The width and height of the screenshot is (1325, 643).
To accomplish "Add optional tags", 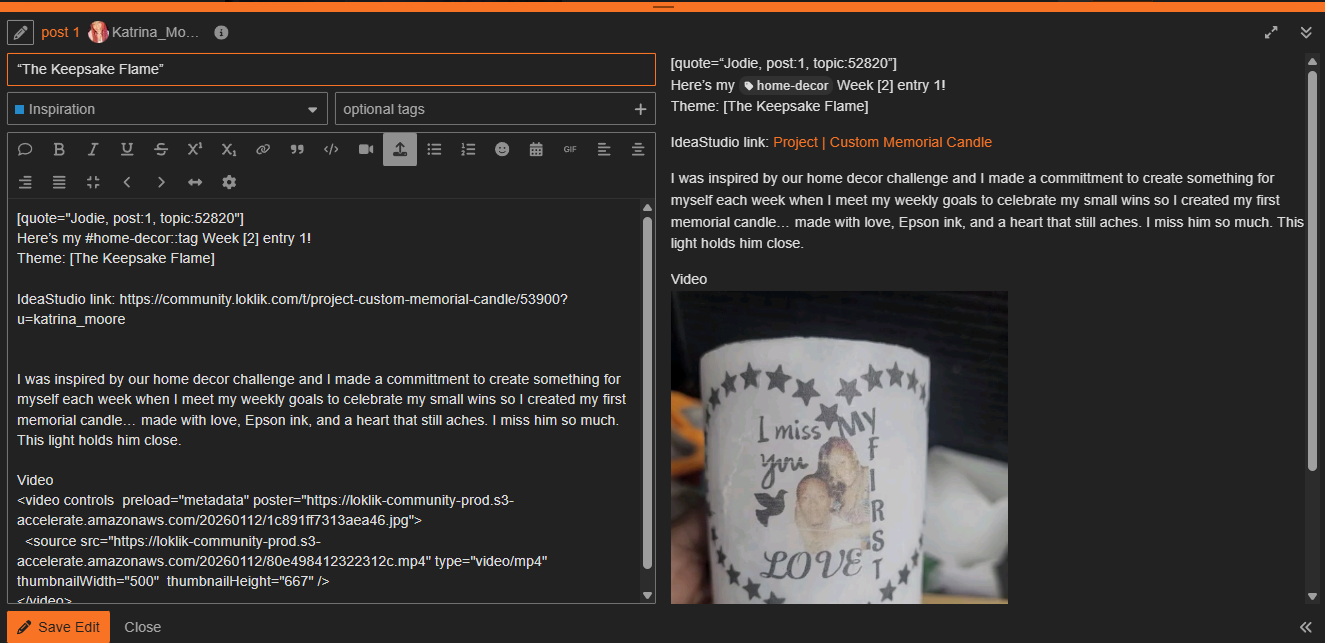I will [494, 109].
